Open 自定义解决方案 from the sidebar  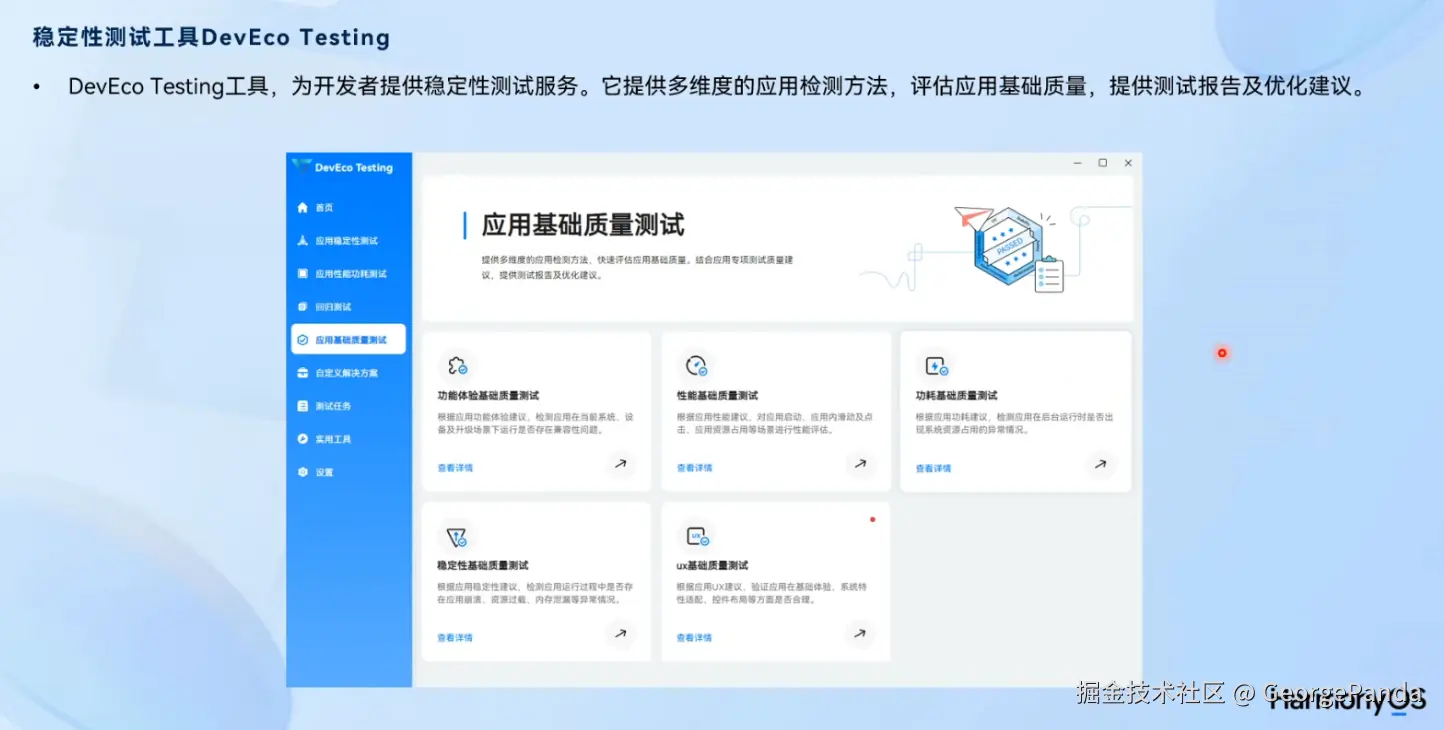345,372
